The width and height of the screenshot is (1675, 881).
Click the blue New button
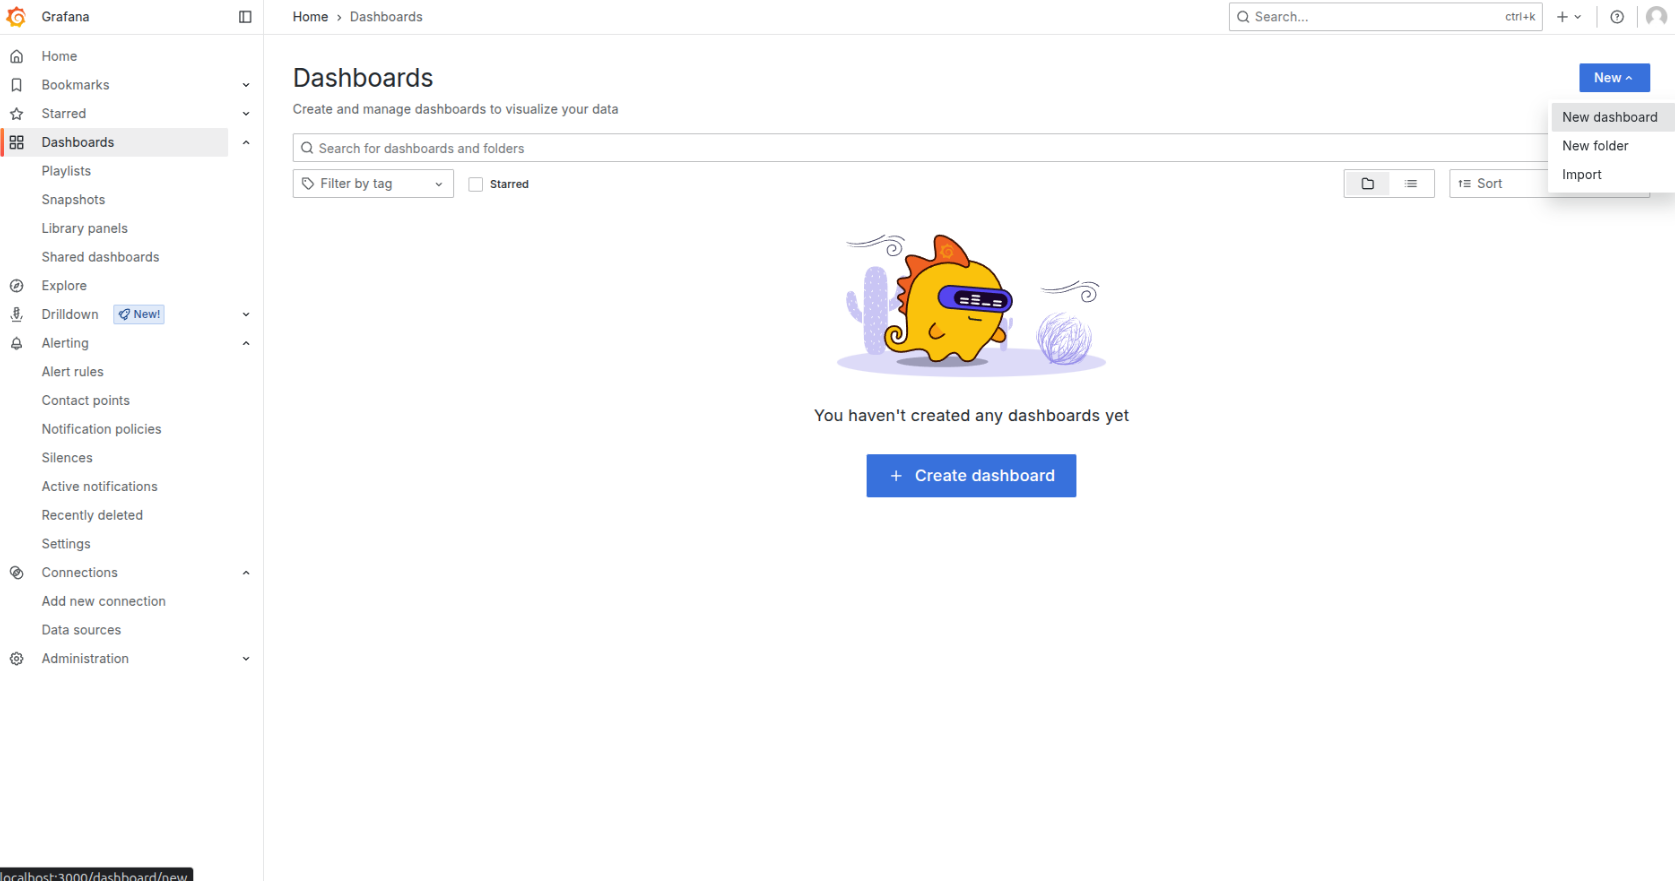coord(1614,78)
